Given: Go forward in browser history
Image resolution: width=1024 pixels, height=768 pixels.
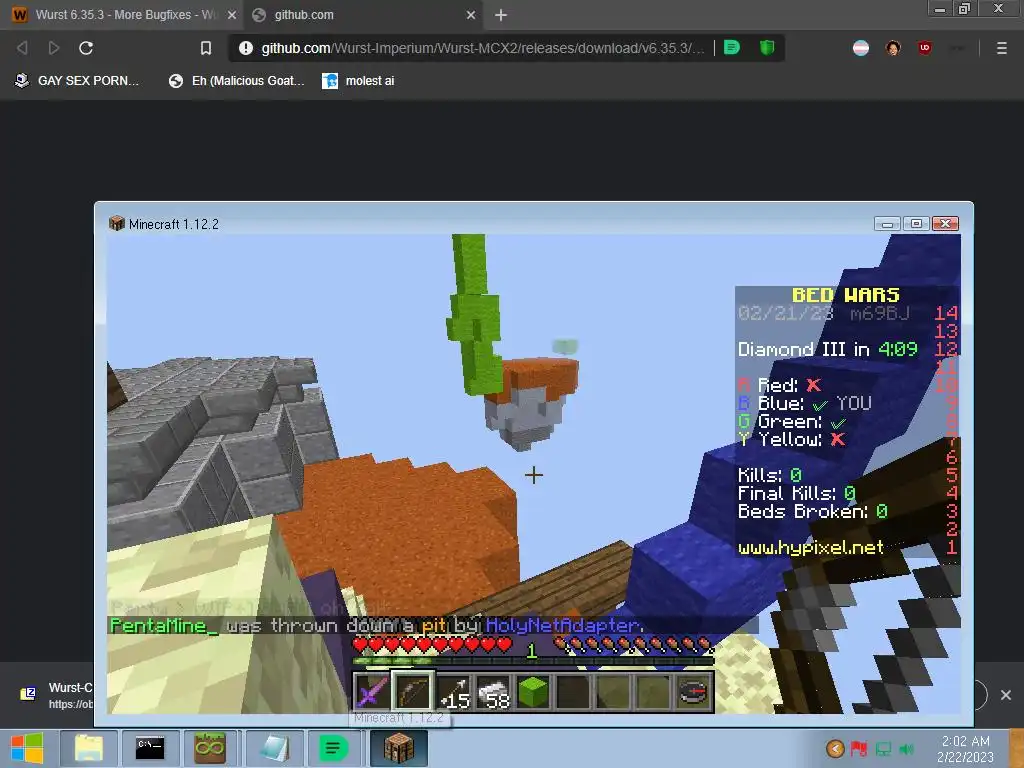Looking at the screenshot, I should [54, 48].
